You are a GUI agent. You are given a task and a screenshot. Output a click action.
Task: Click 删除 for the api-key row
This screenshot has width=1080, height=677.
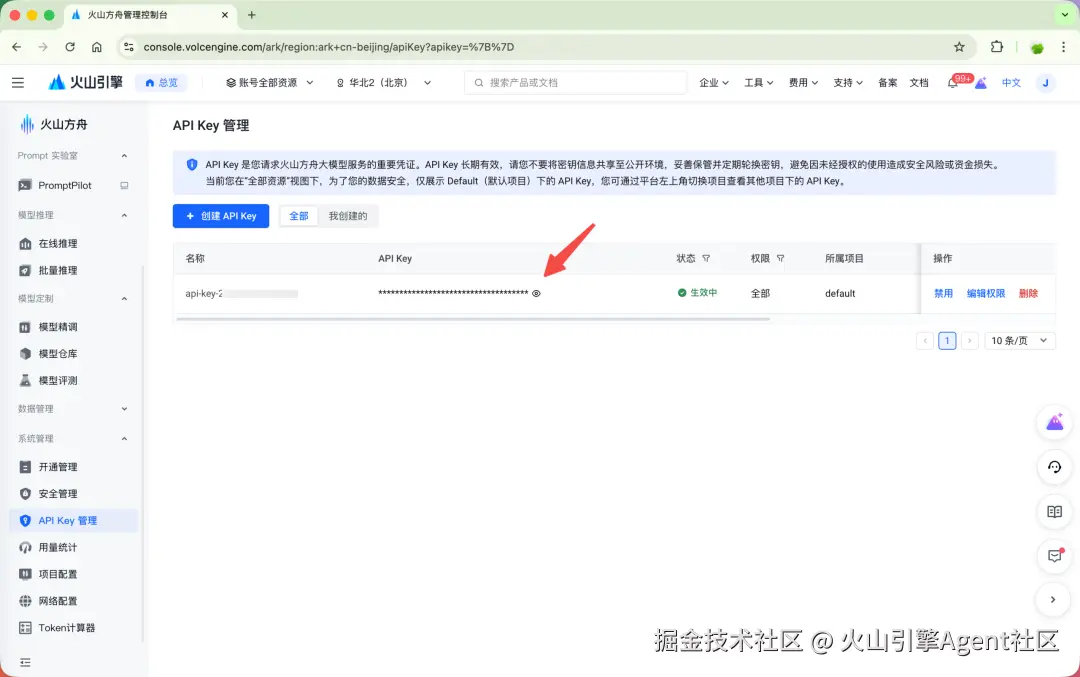[x=1028, y=293]
